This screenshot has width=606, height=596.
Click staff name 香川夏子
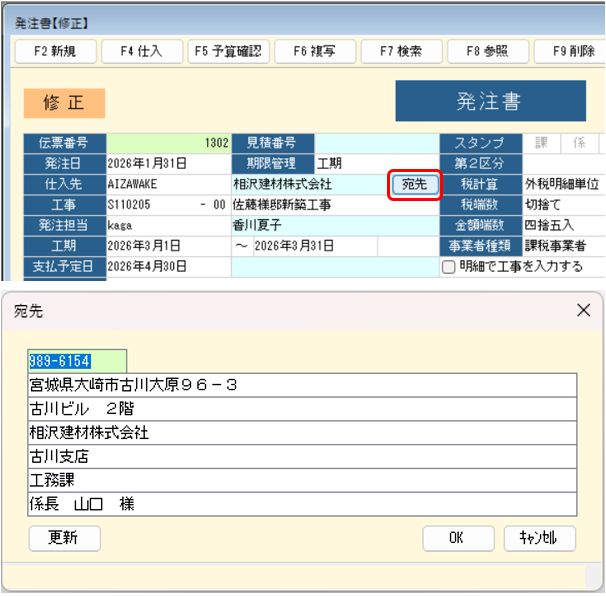click(x=335, y=225)
